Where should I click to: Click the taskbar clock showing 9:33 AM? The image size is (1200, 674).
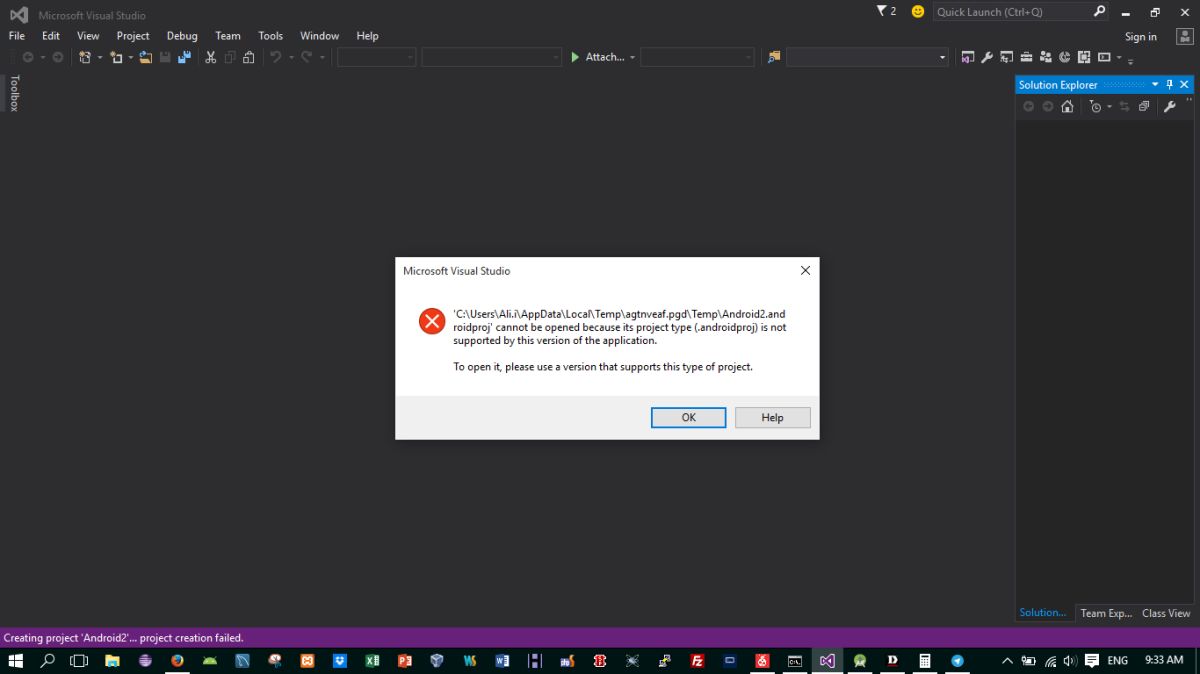point(1164,660)
